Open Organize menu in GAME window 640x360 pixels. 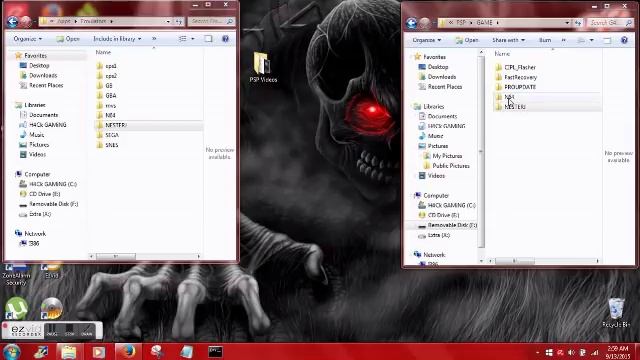pos(427,40)
